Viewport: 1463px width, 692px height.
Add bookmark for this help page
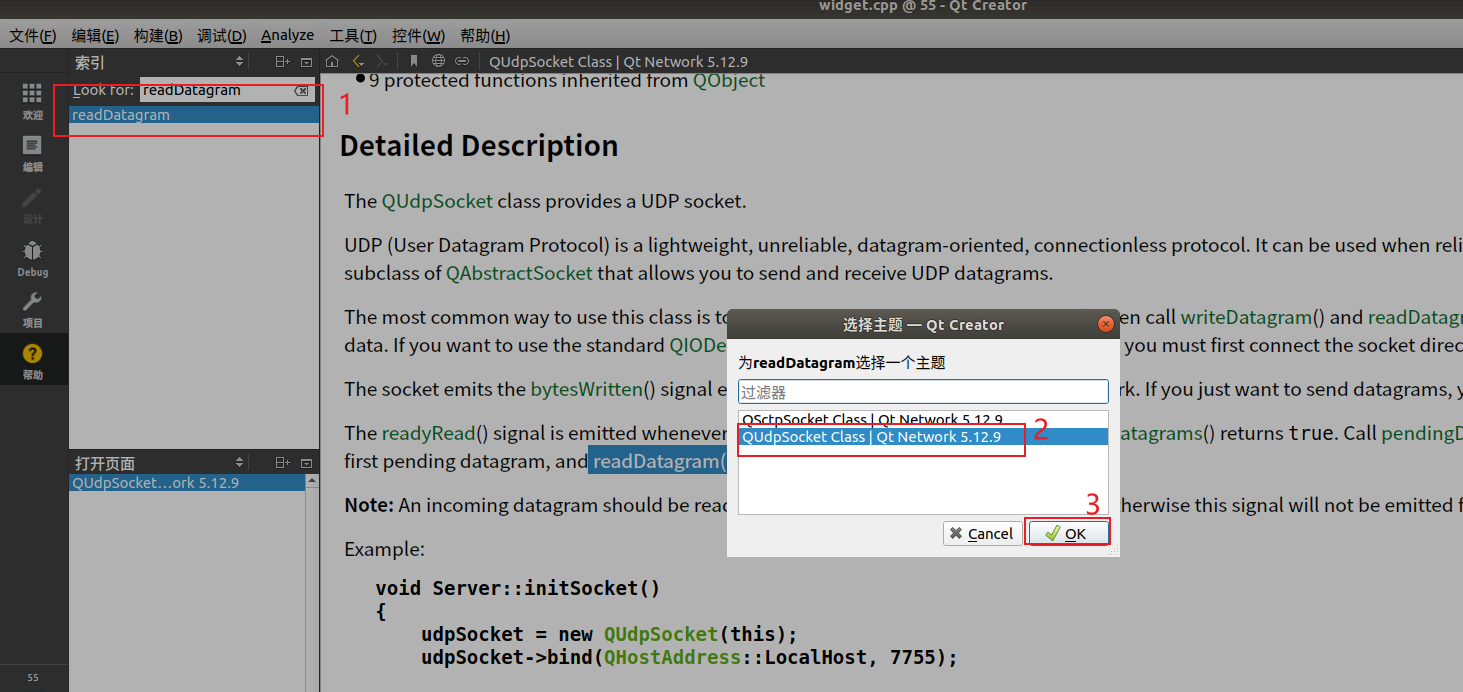(414, 62)
